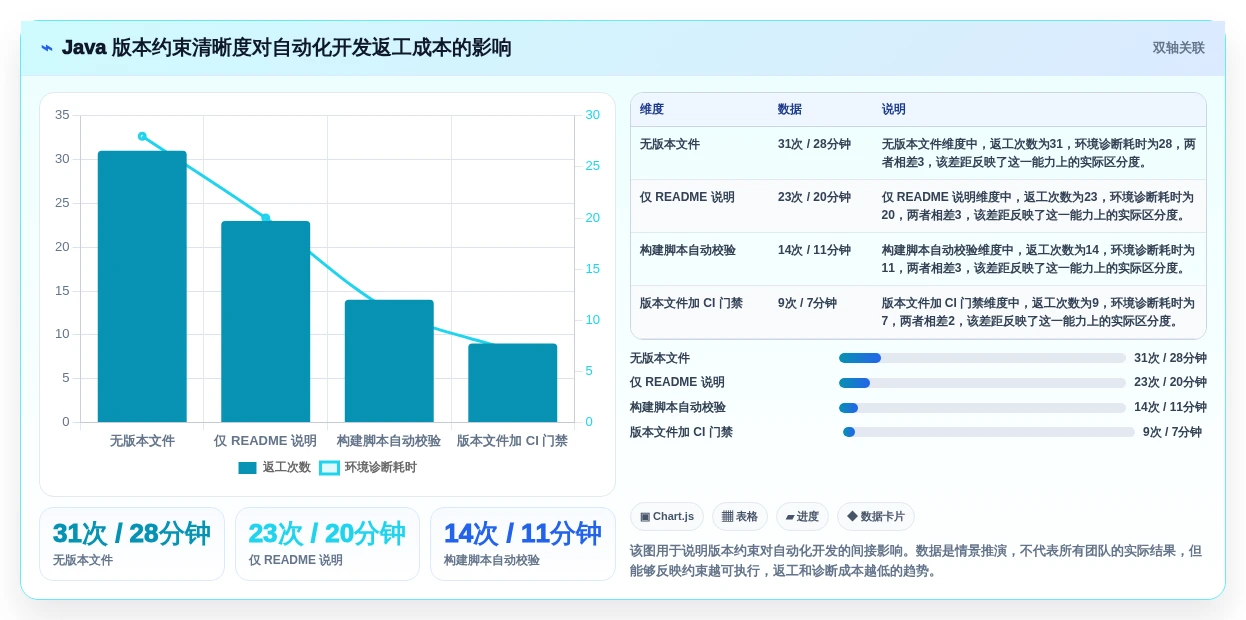Click the 版本文件加 CI 门禁 progress bar
The width and height of the screenshot is (1246, 620).
[989, 432]
